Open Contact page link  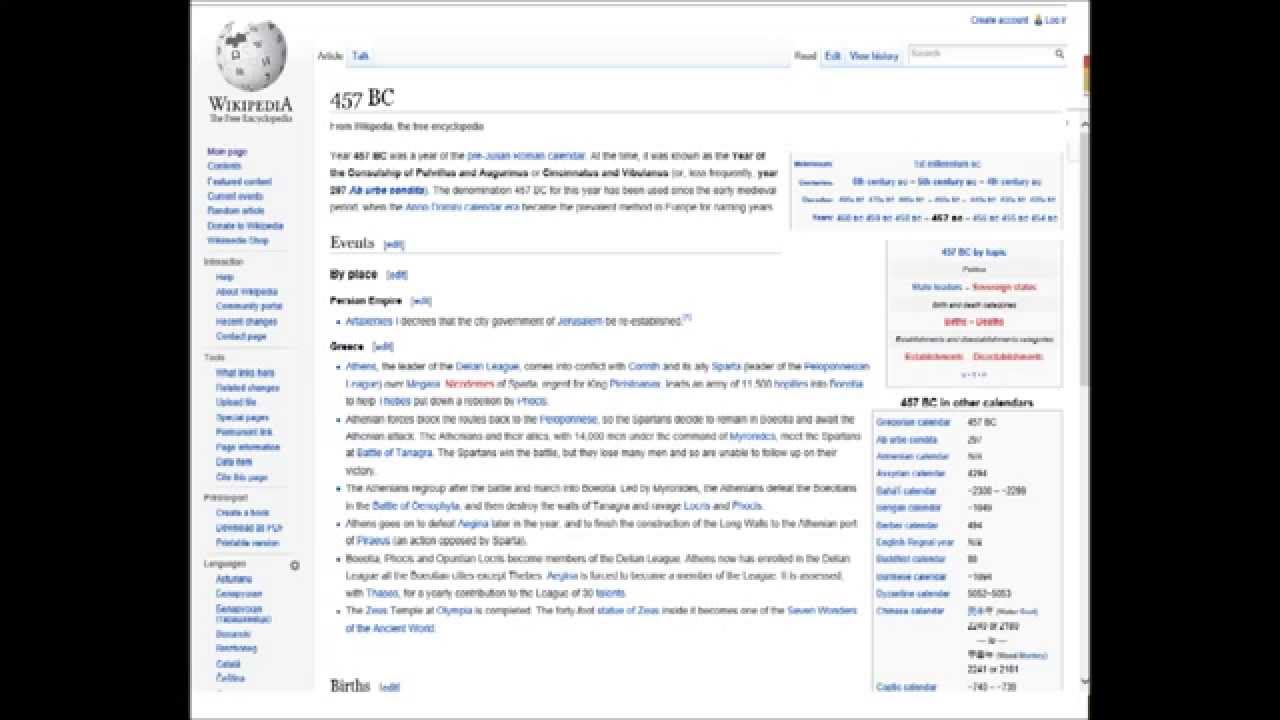coord(241,337)
